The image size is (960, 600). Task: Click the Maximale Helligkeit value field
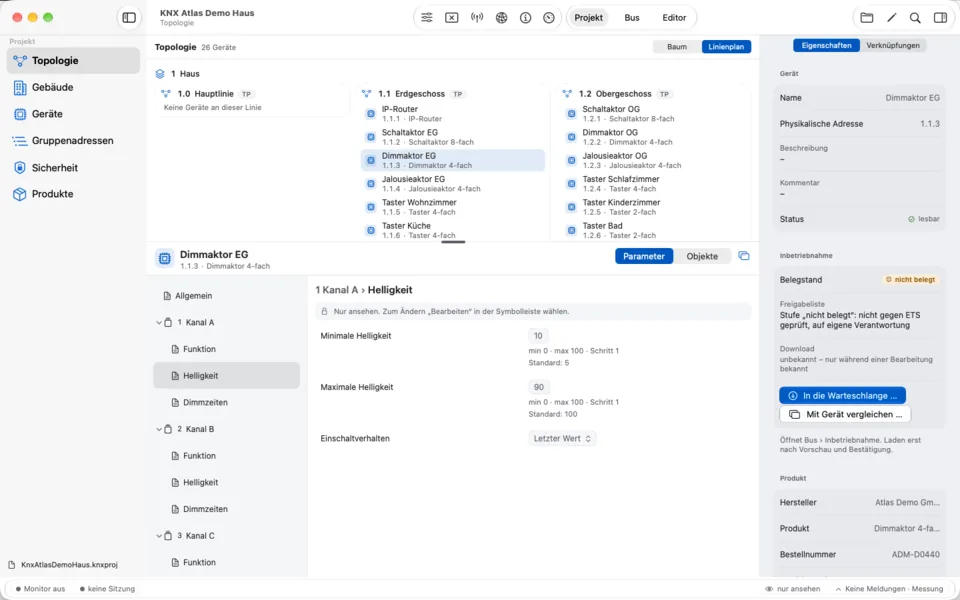(539, 388)
